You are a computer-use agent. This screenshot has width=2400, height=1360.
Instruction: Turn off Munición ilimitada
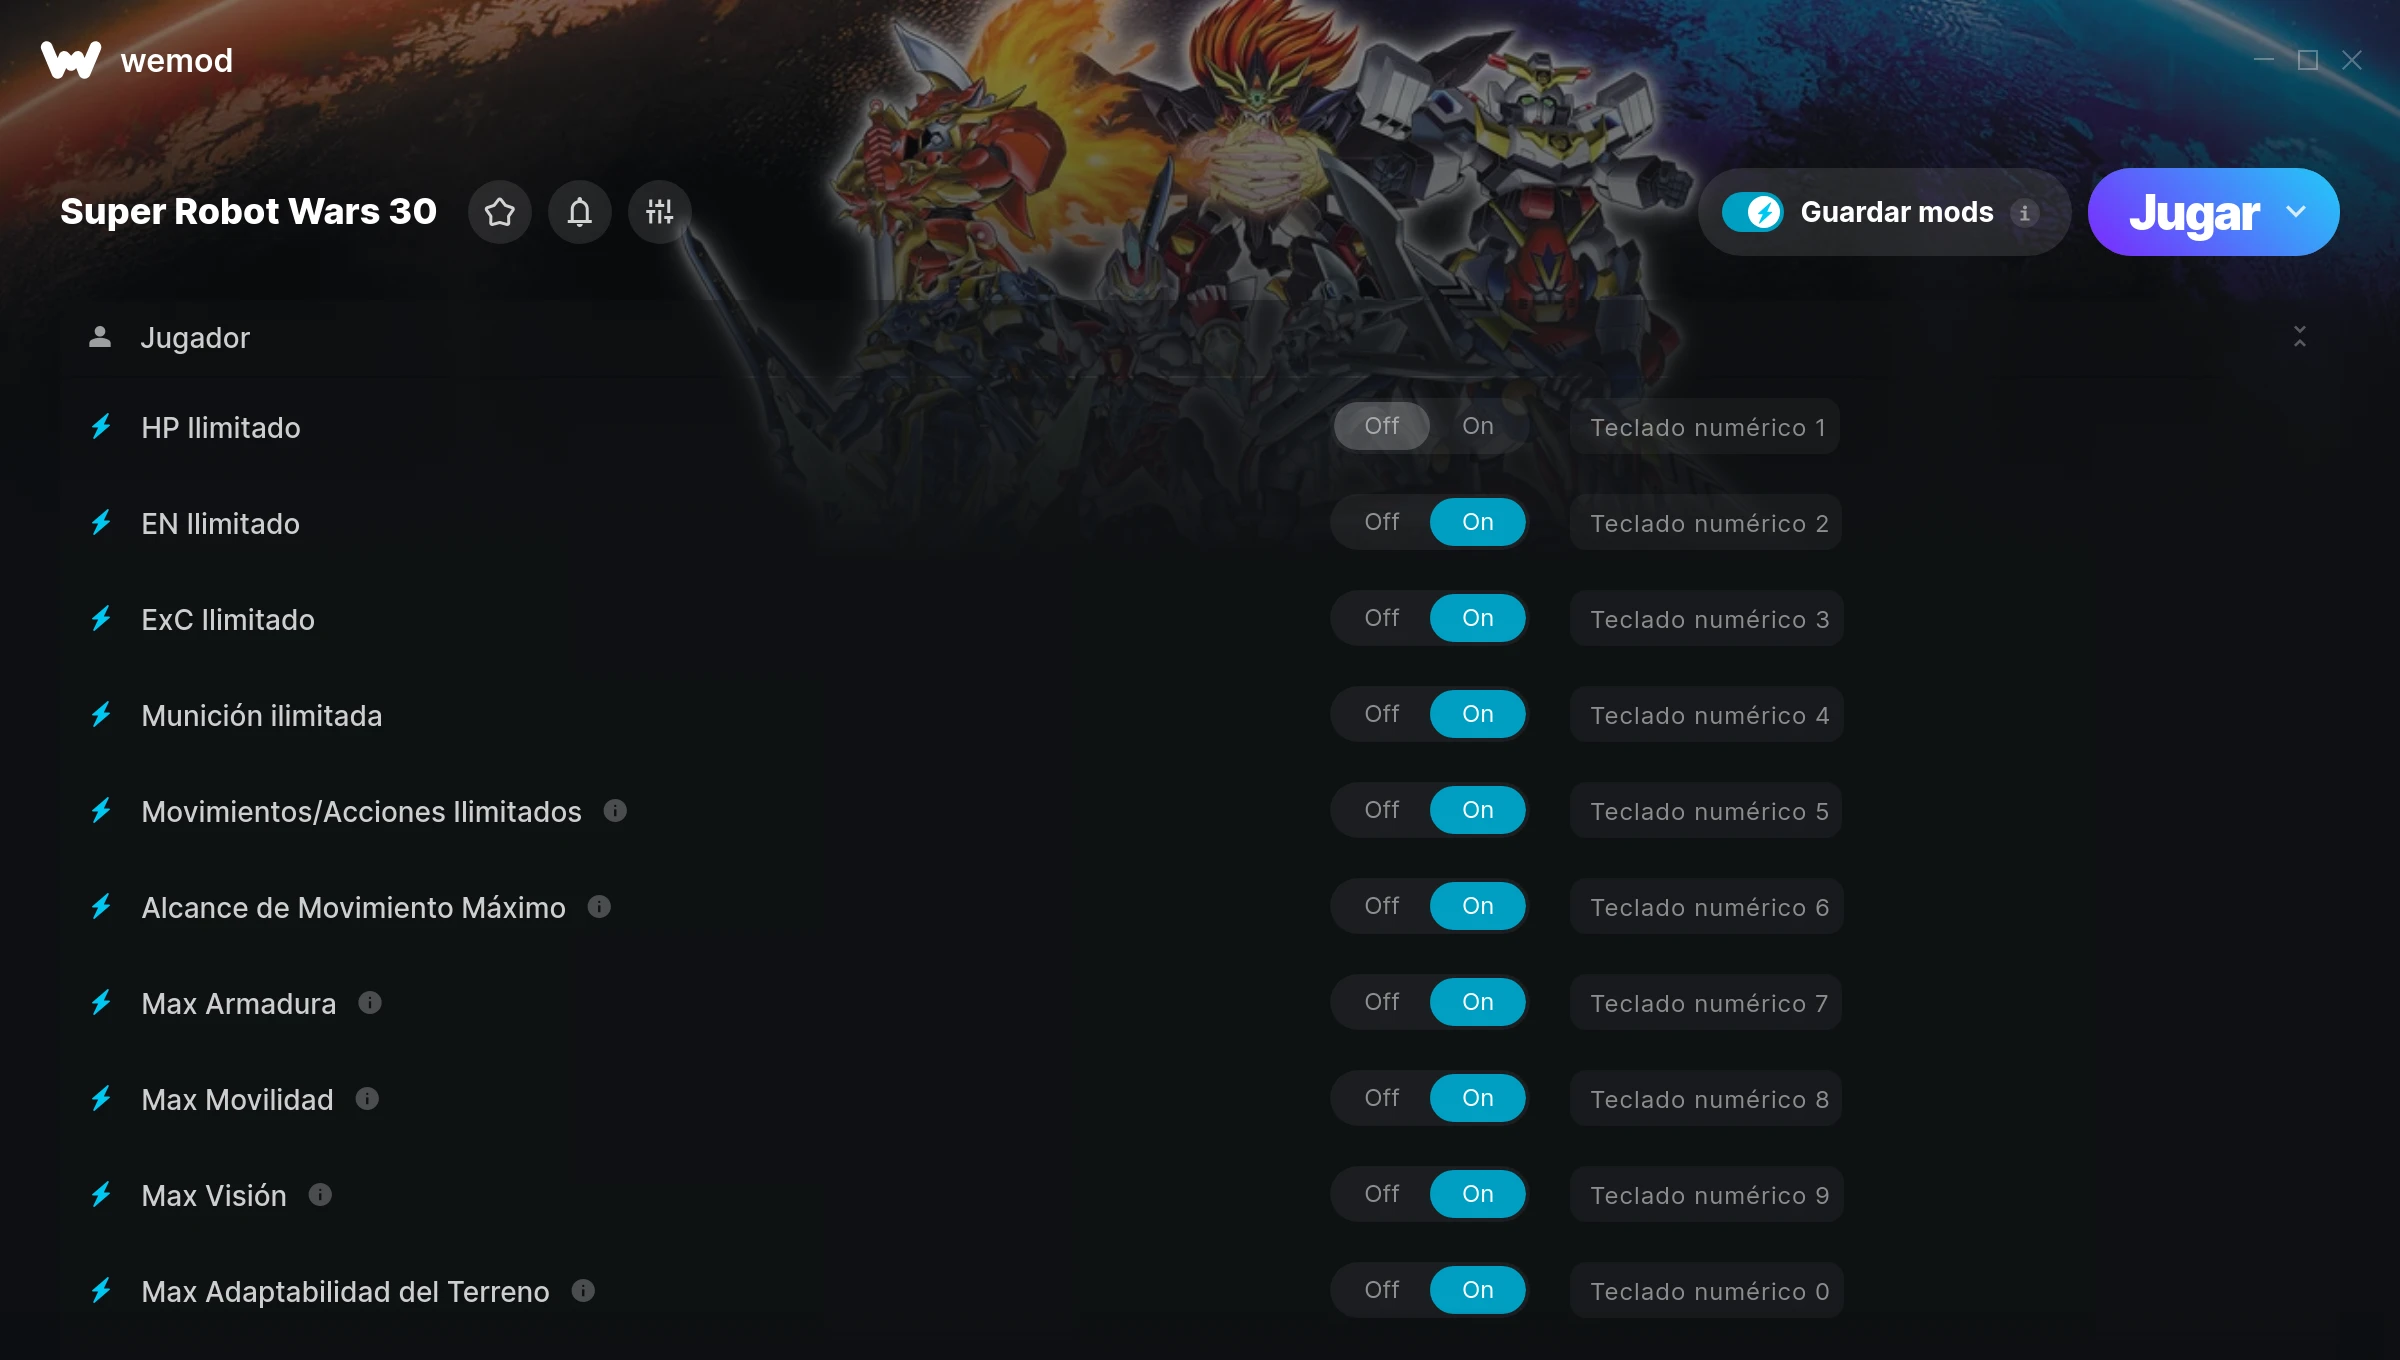point(1382,714)
